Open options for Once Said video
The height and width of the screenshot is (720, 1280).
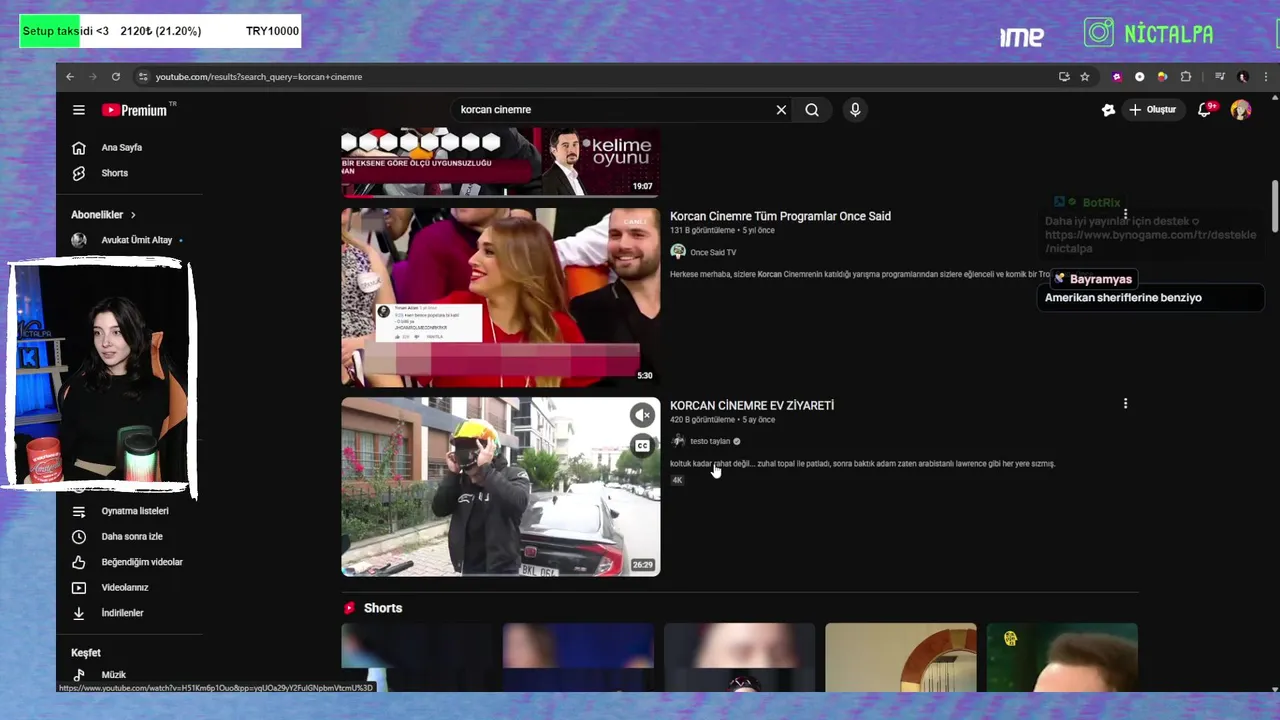[1125, 214]
